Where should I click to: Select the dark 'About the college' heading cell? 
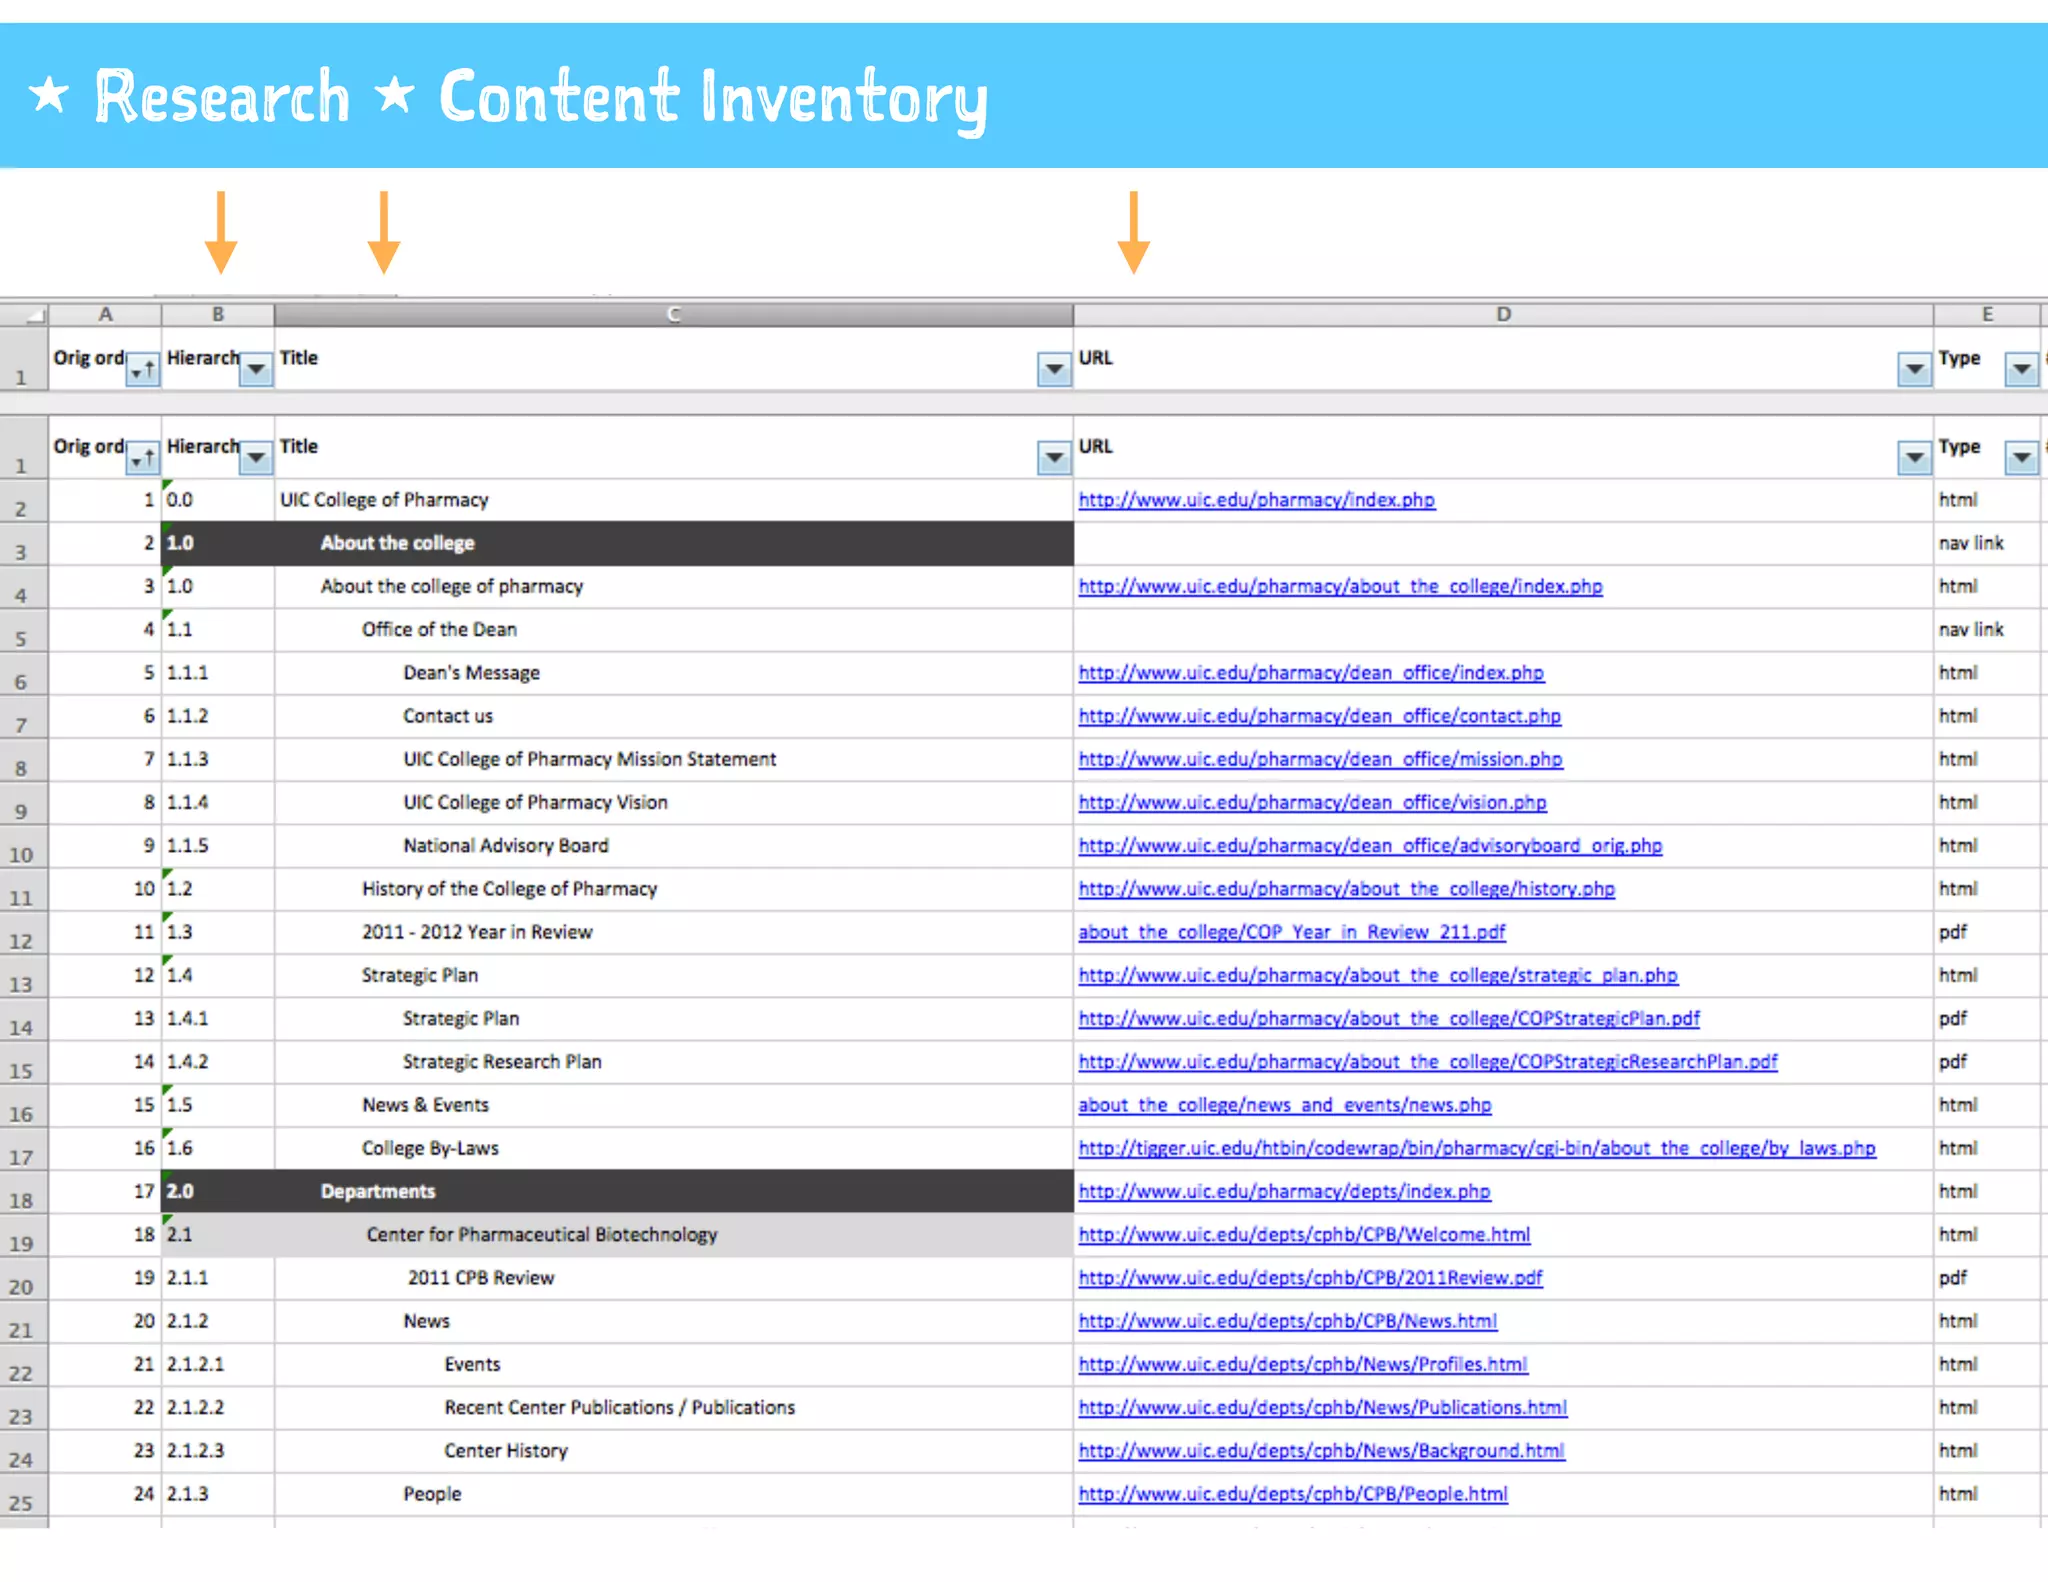[x=674, y=543]
